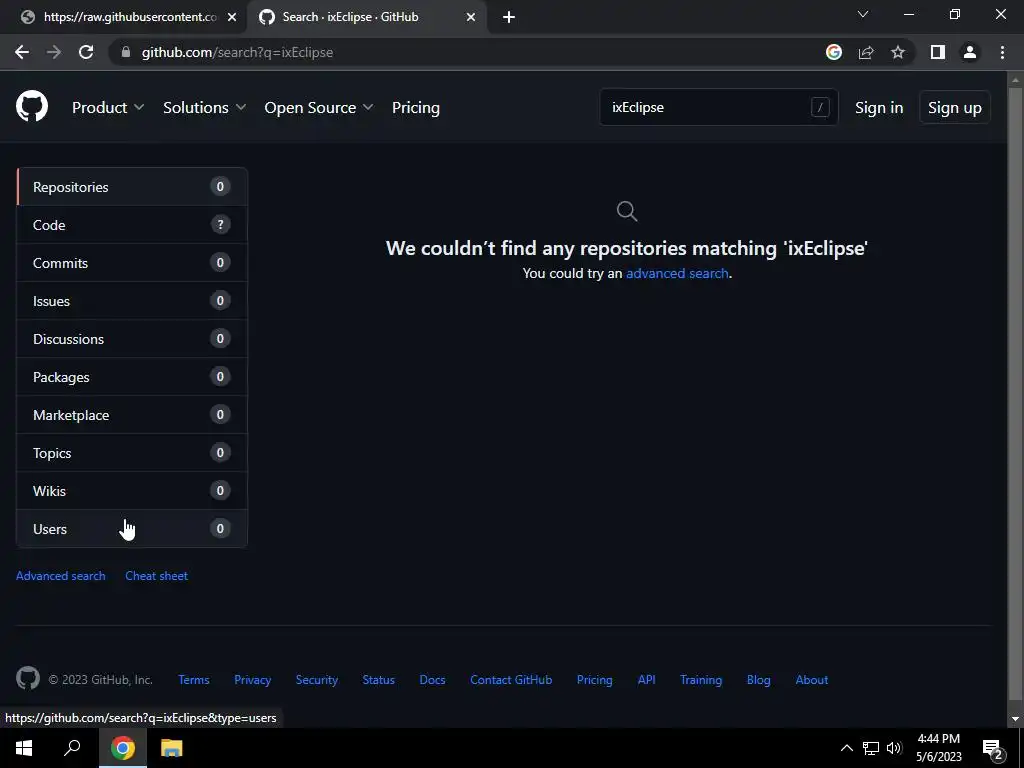
Task: Open About footer link
Action: (812, 679)
